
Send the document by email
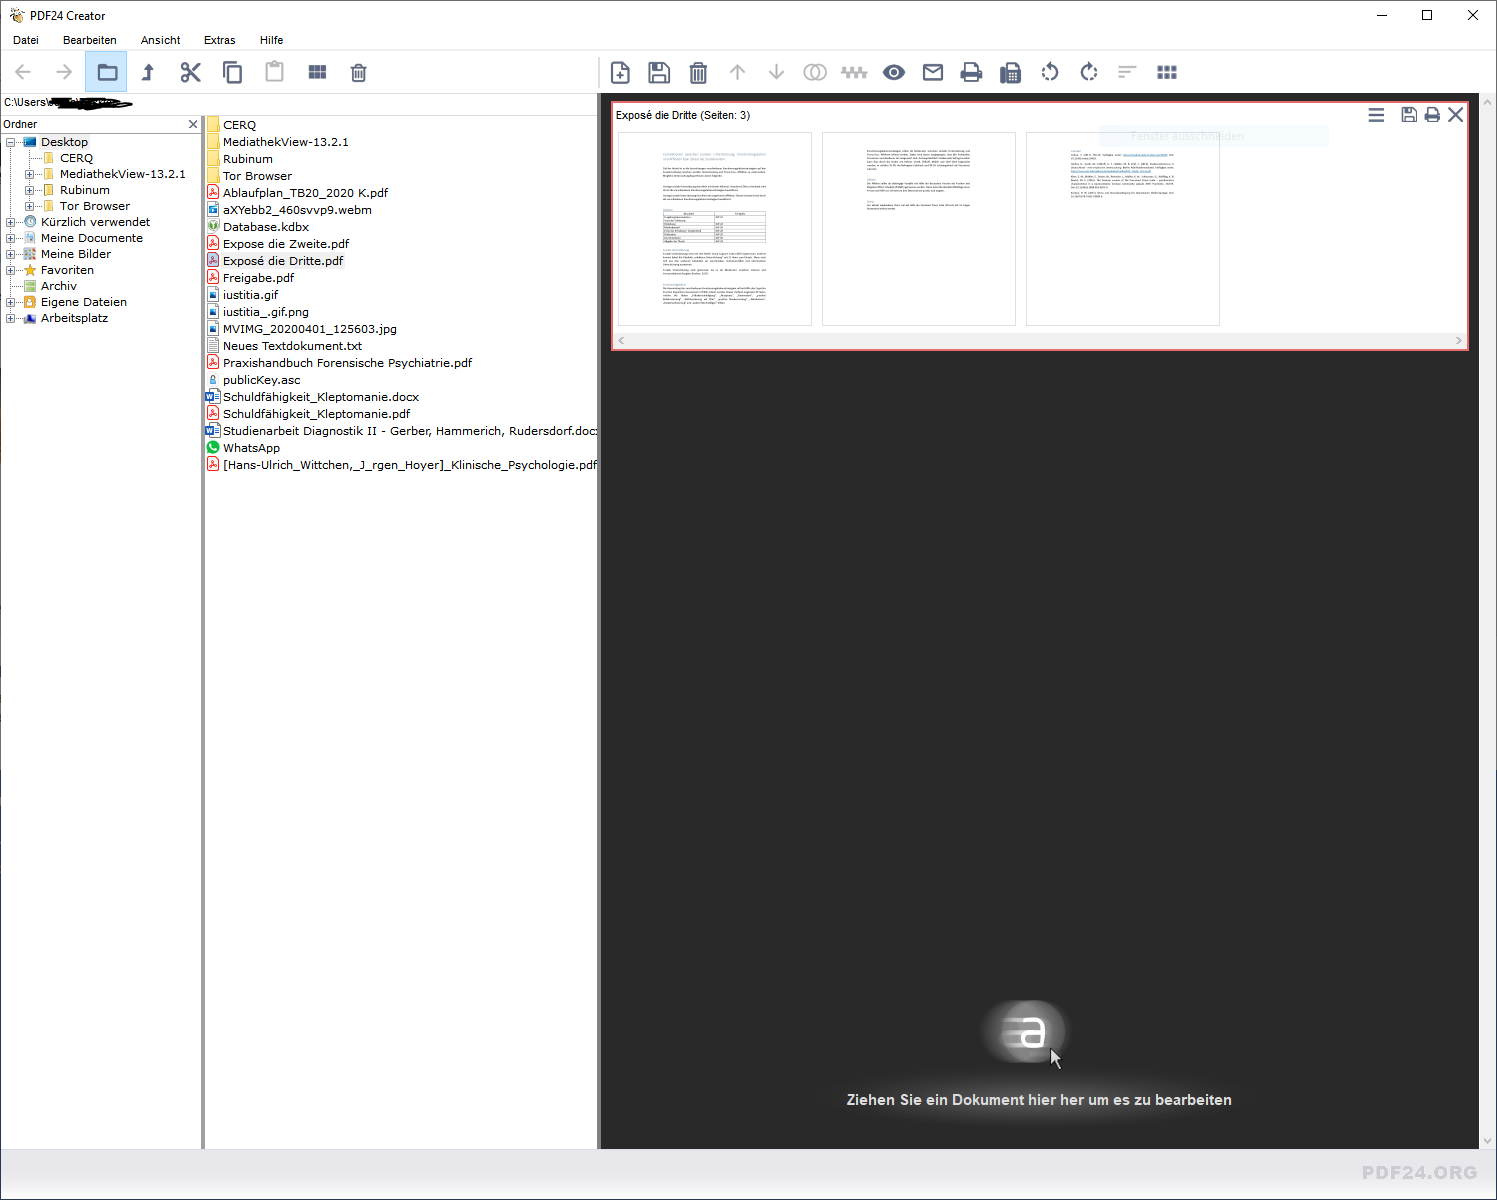tap(933, 72)
